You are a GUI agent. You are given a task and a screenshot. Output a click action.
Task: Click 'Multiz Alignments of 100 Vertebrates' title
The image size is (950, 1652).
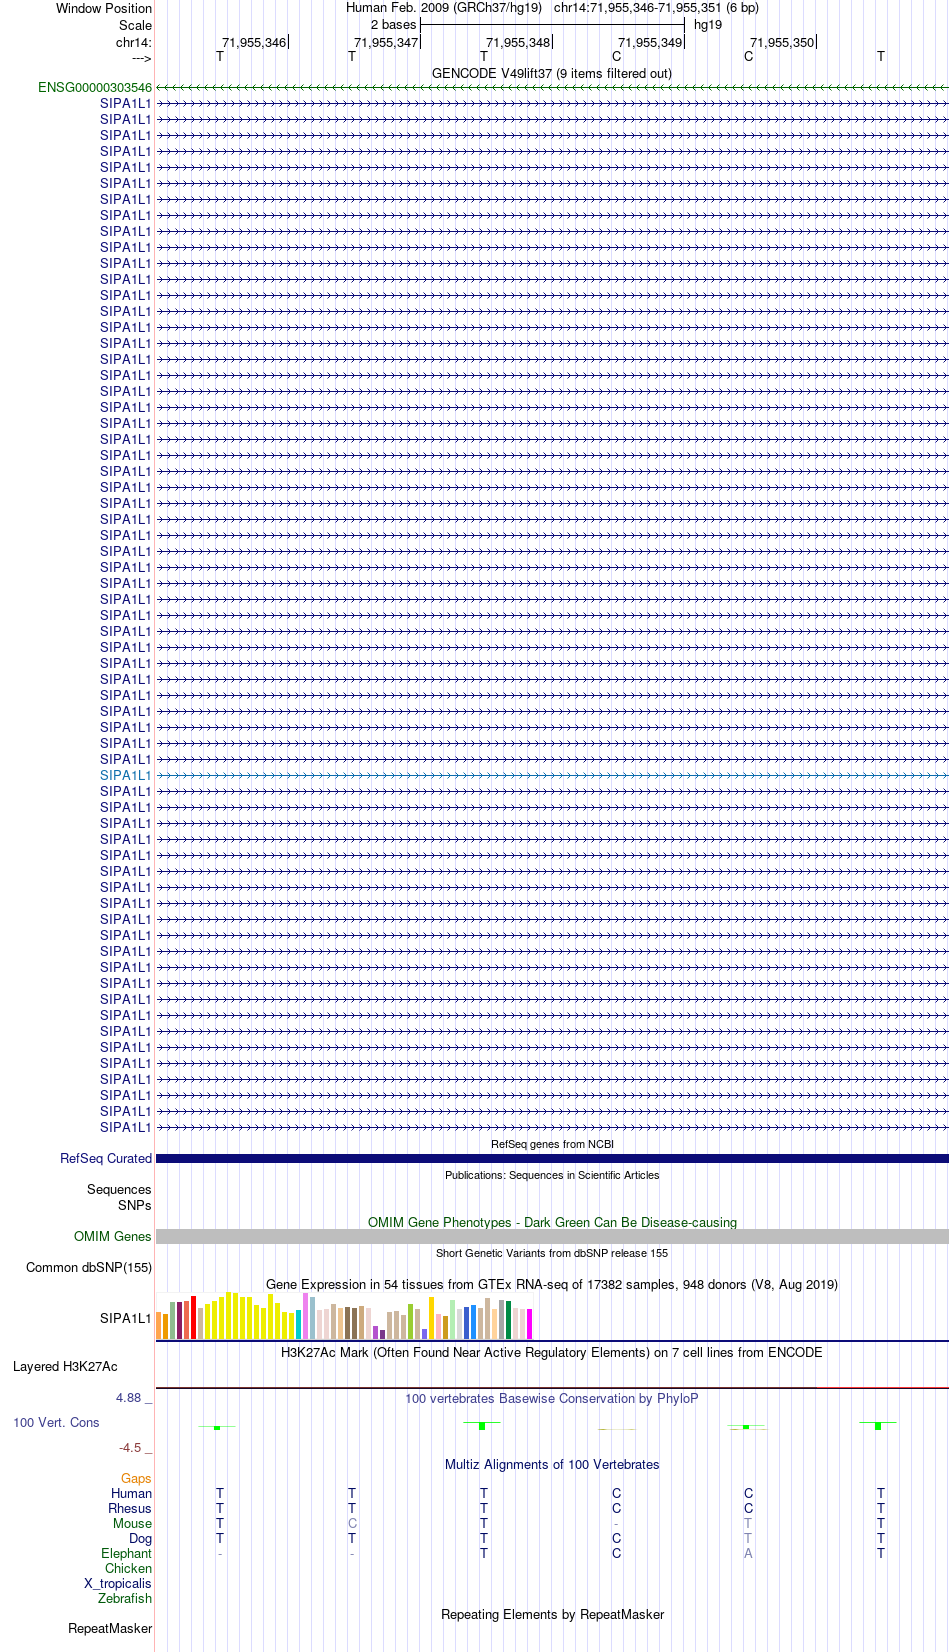coord(552,1465)
